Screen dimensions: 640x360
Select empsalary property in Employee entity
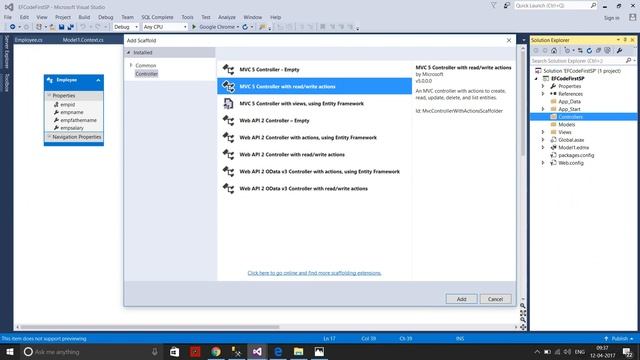(72, 128)
